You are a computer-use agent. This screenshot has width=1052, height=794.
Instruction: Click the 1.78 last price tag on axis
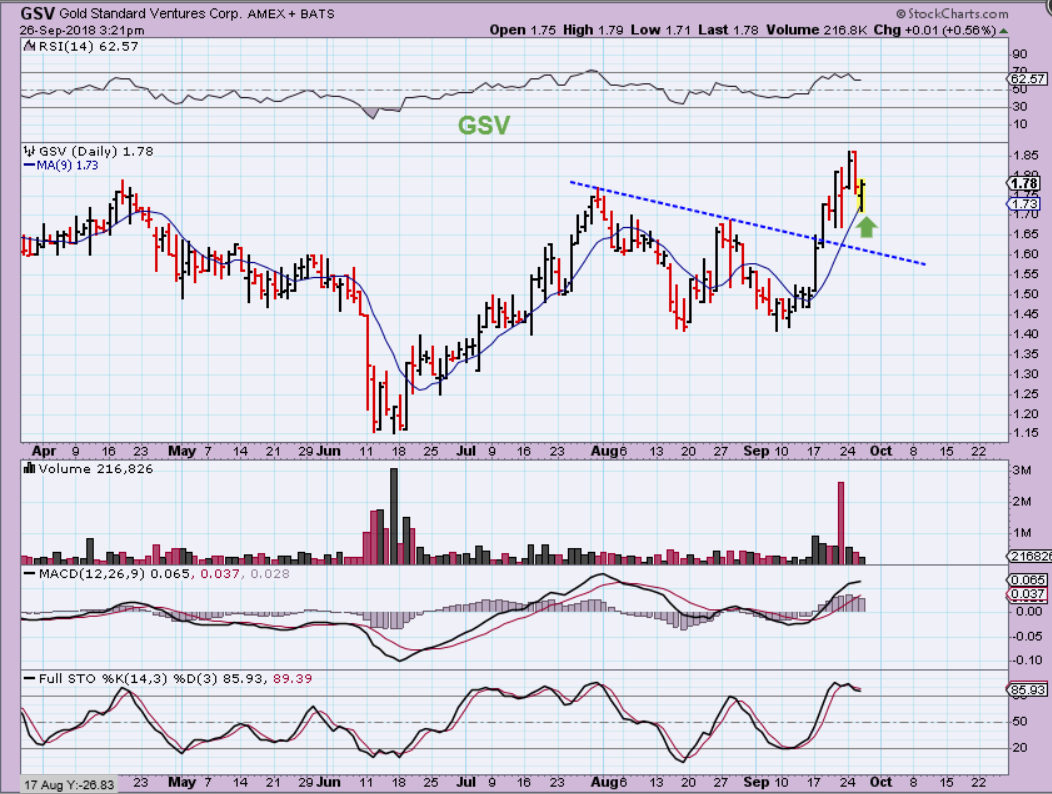pyautogui.click(x=1024, y=183)
